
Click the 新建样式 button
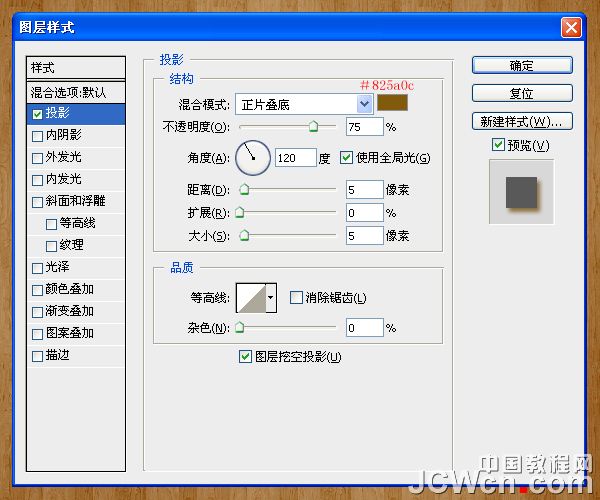tap(522, 122)
